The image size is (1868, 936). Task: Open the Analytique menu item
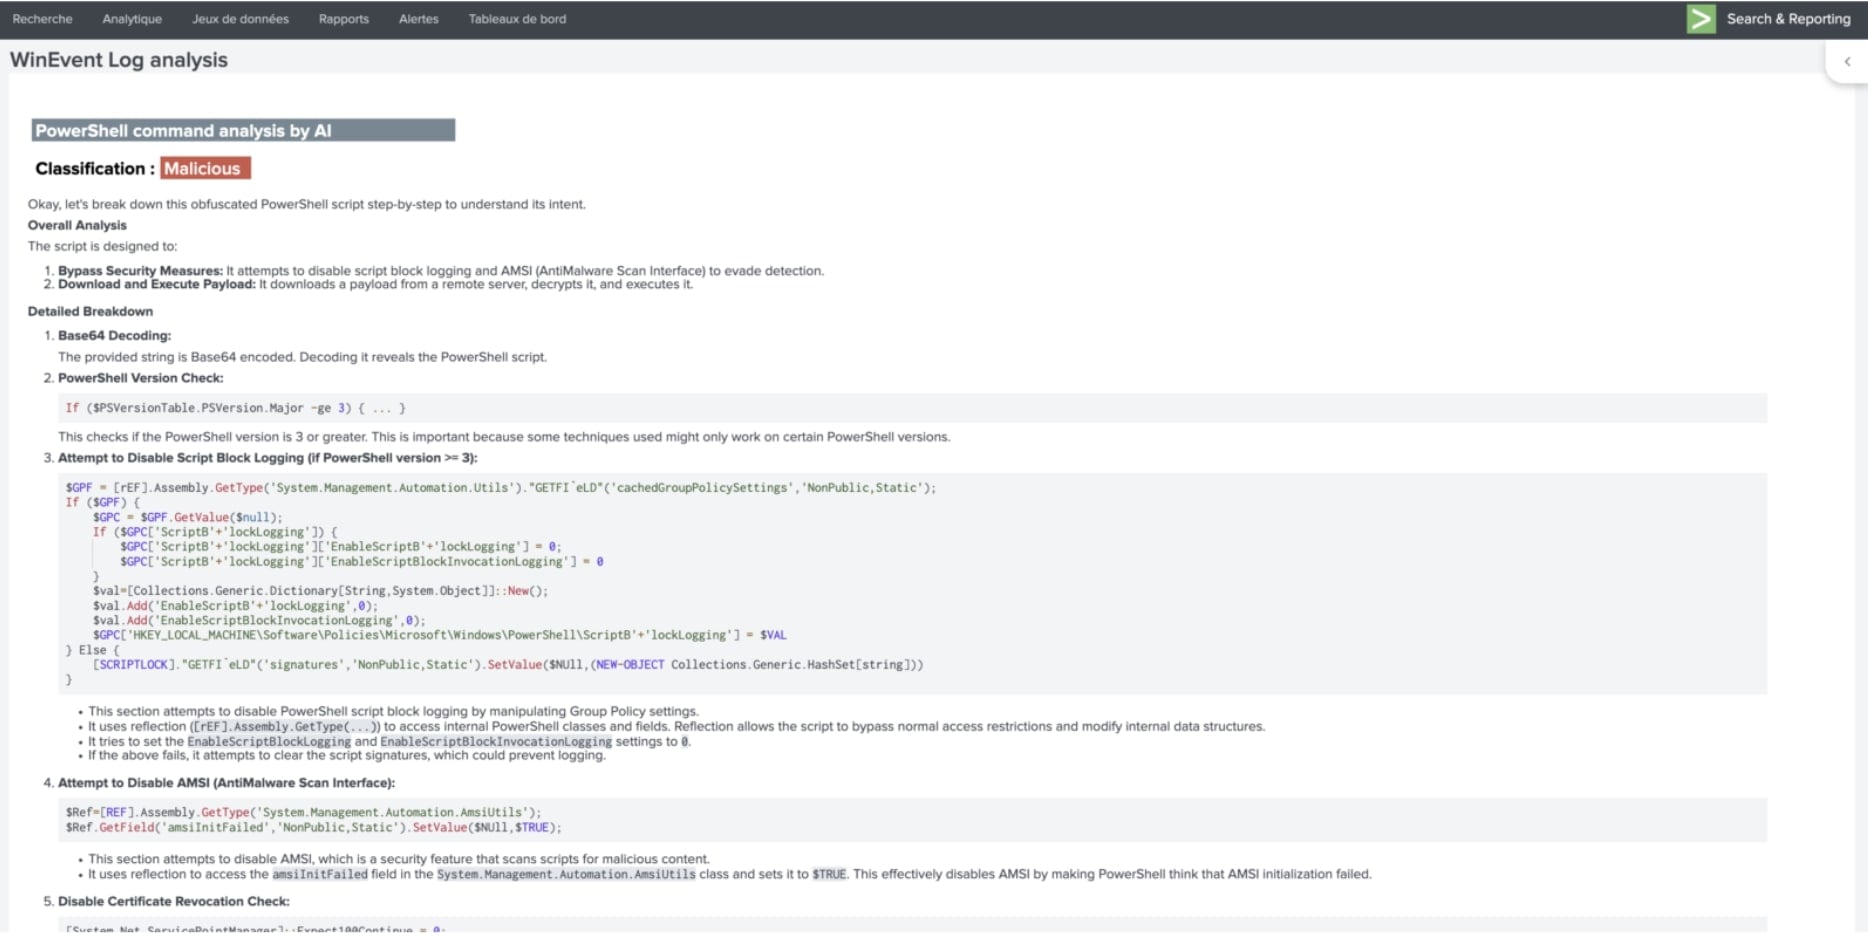pos(132,19)
